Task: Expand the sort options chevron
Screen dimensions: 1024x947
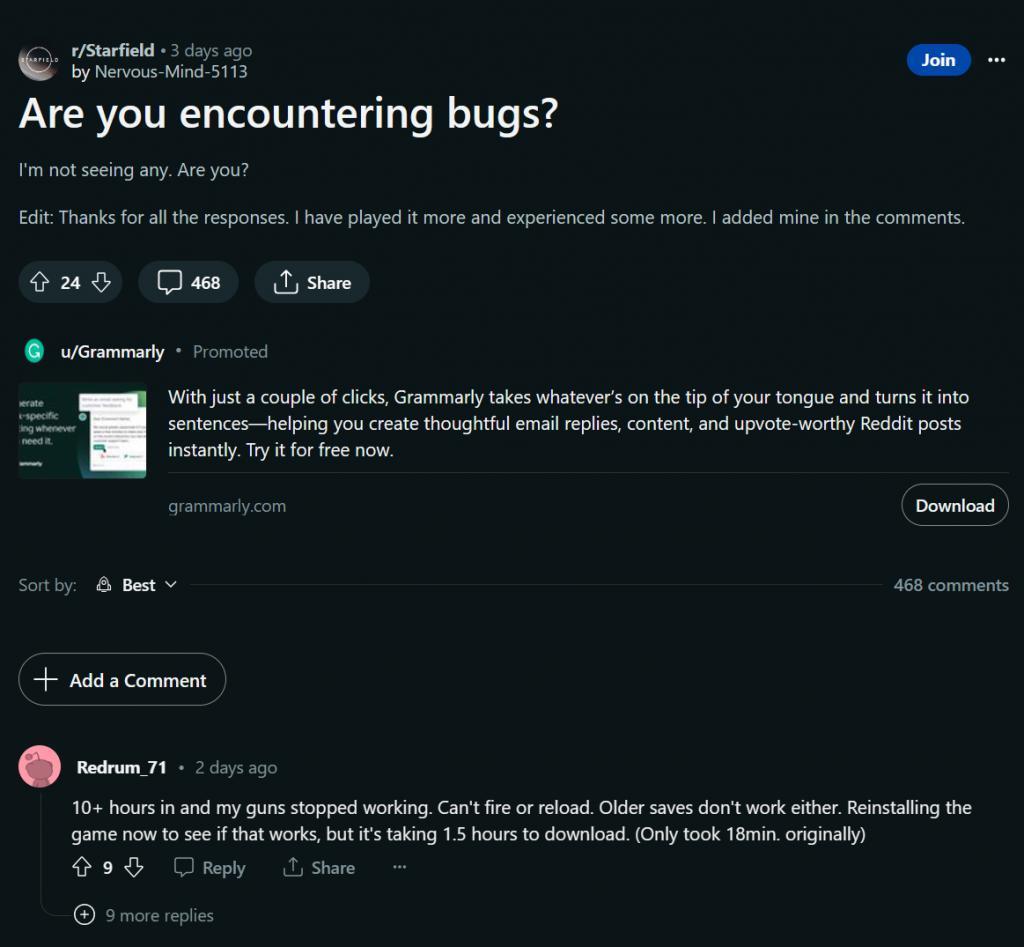Action: (x=170, y=585)
